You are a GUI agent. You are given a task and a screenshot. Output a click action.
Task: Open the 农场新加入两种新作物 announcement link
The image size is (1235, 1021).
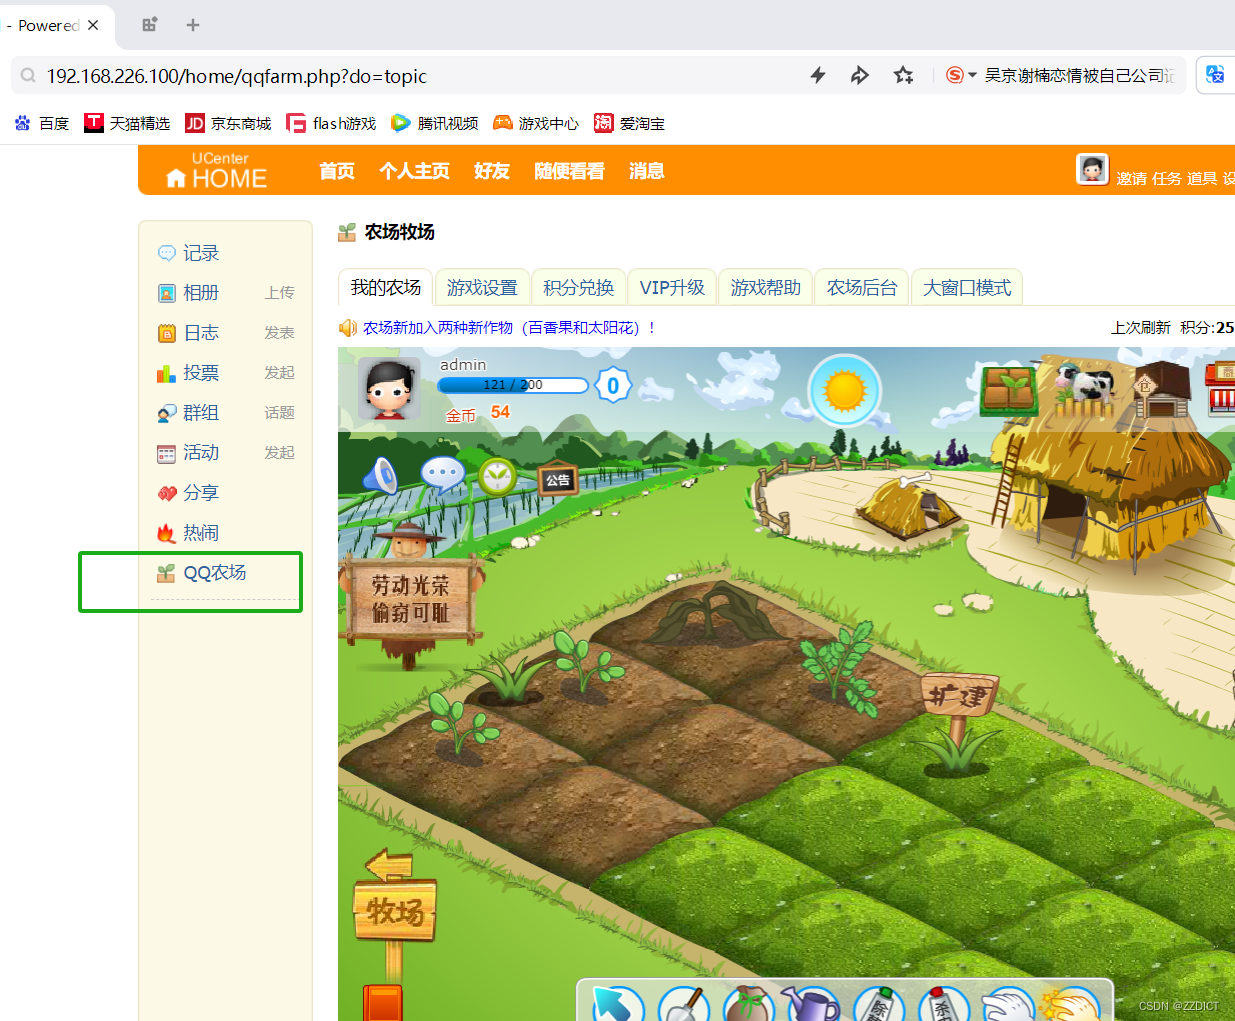click(509, 327)
